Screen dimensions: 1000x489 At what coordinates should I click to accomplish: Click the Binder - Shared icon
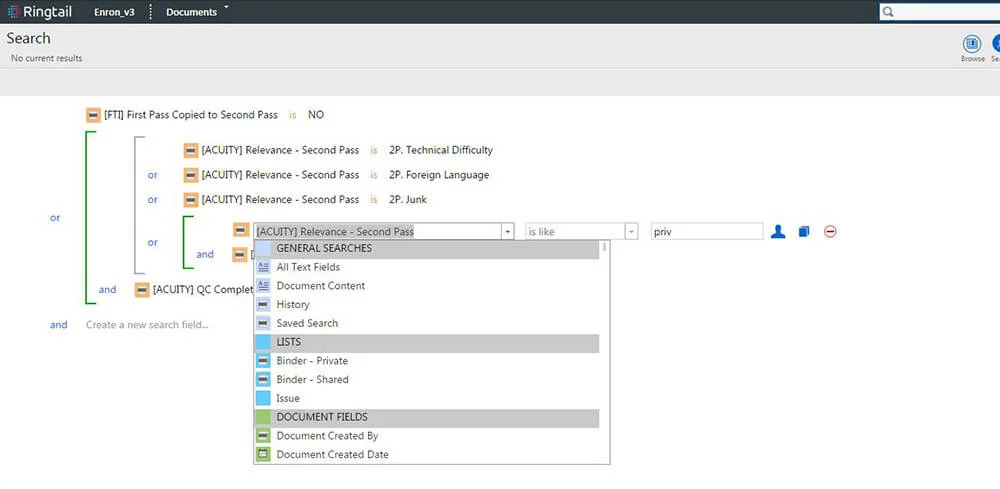pyautogui.click(x=263, y=379)
